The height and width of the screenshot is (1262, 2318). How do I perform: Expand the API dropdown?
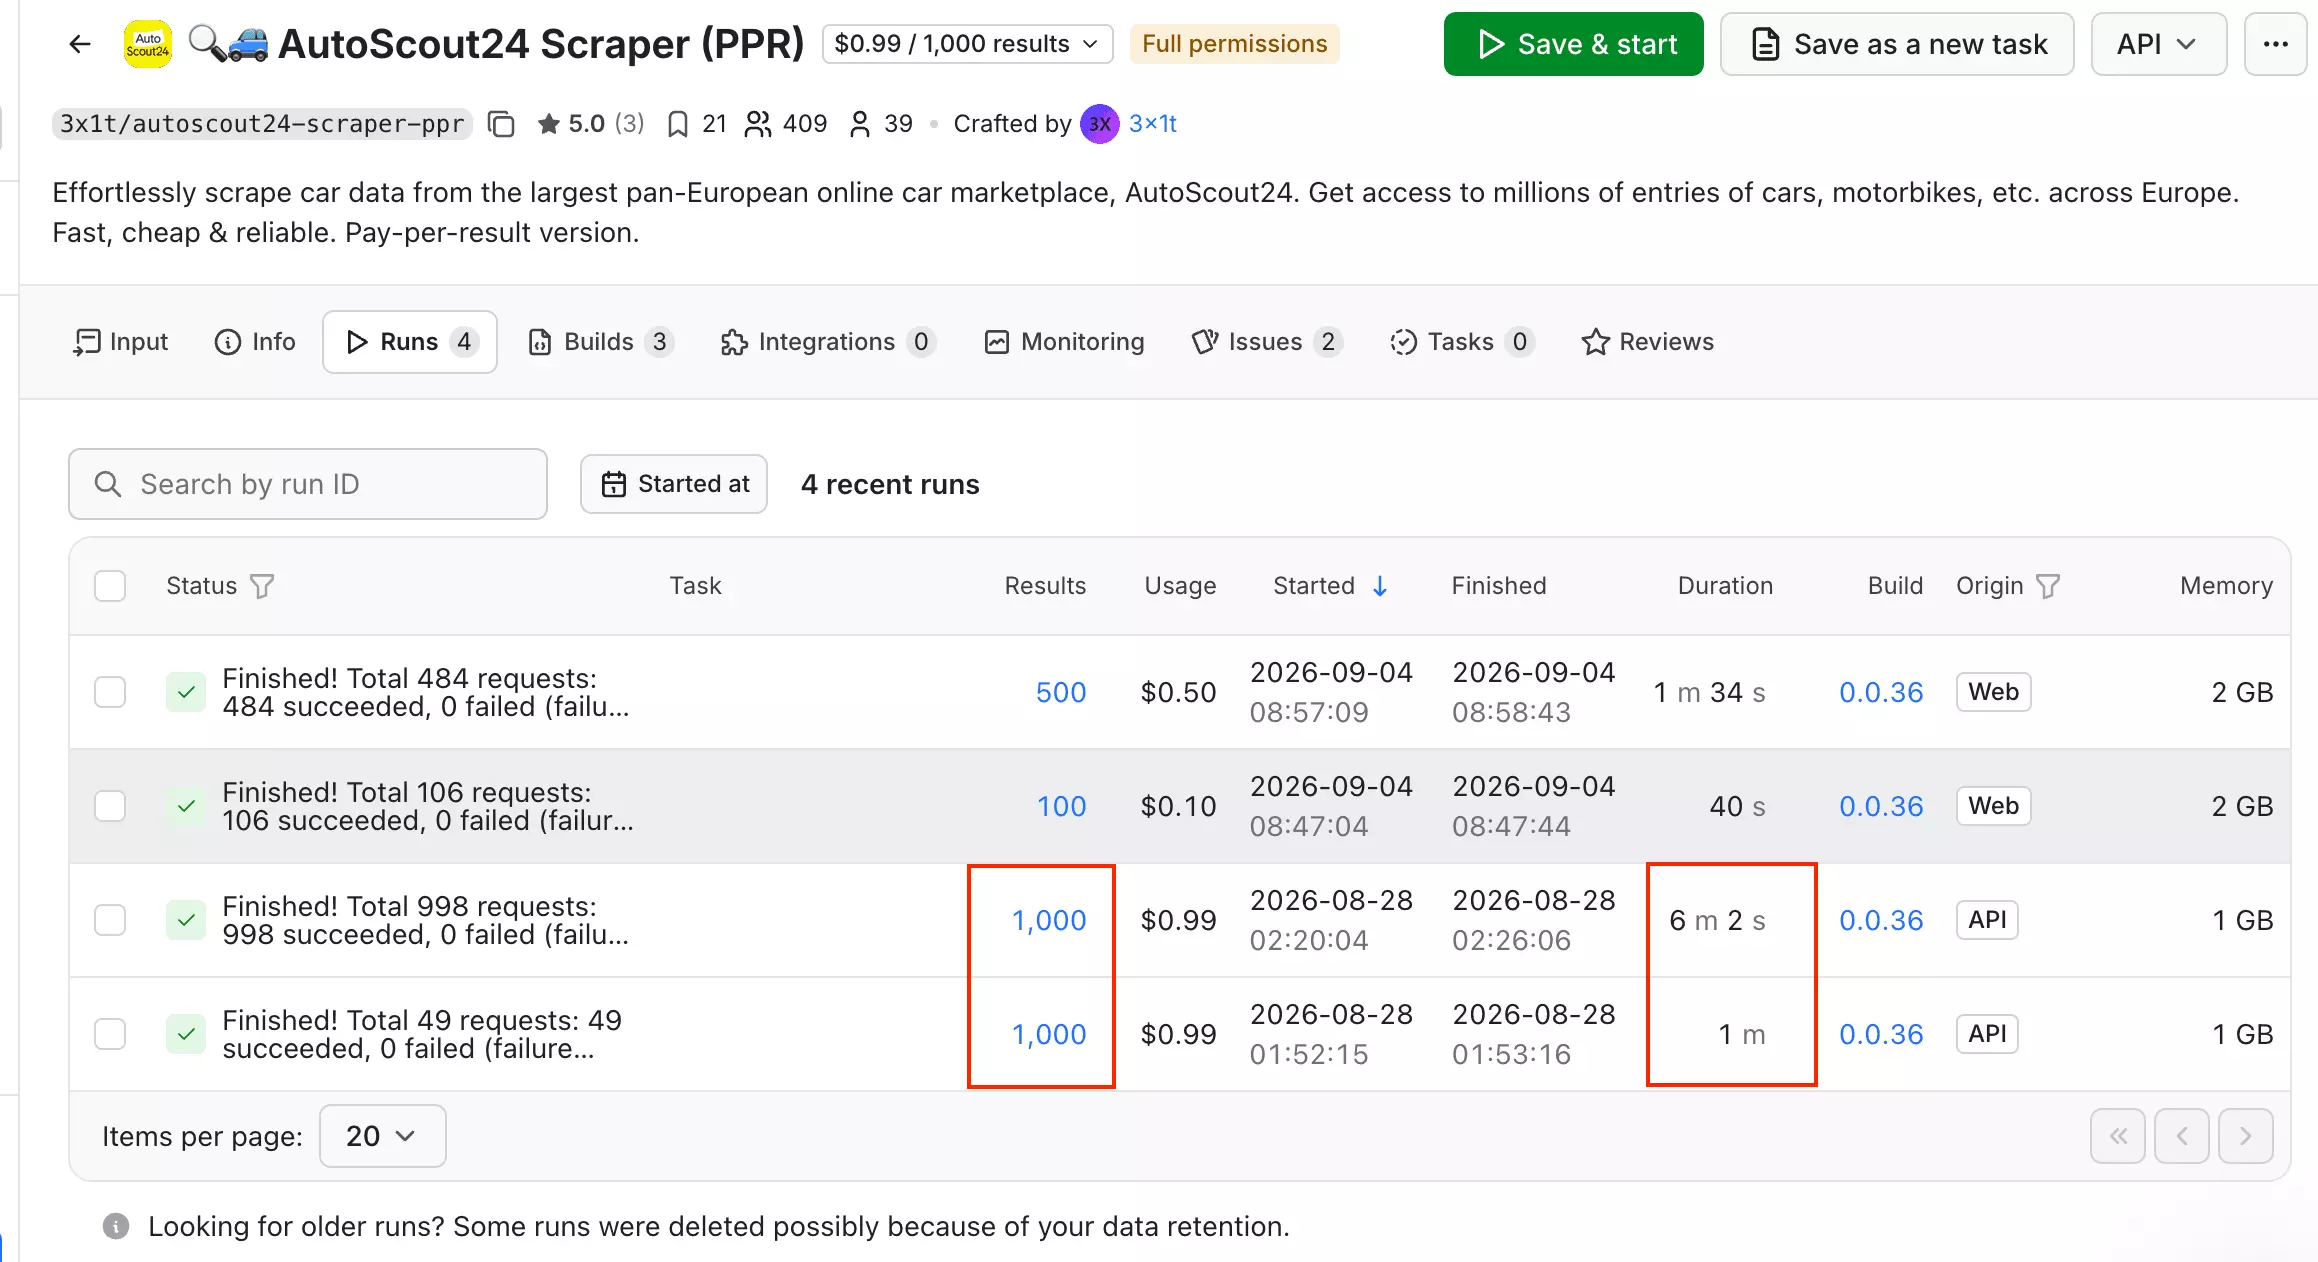click(2158, 44)
